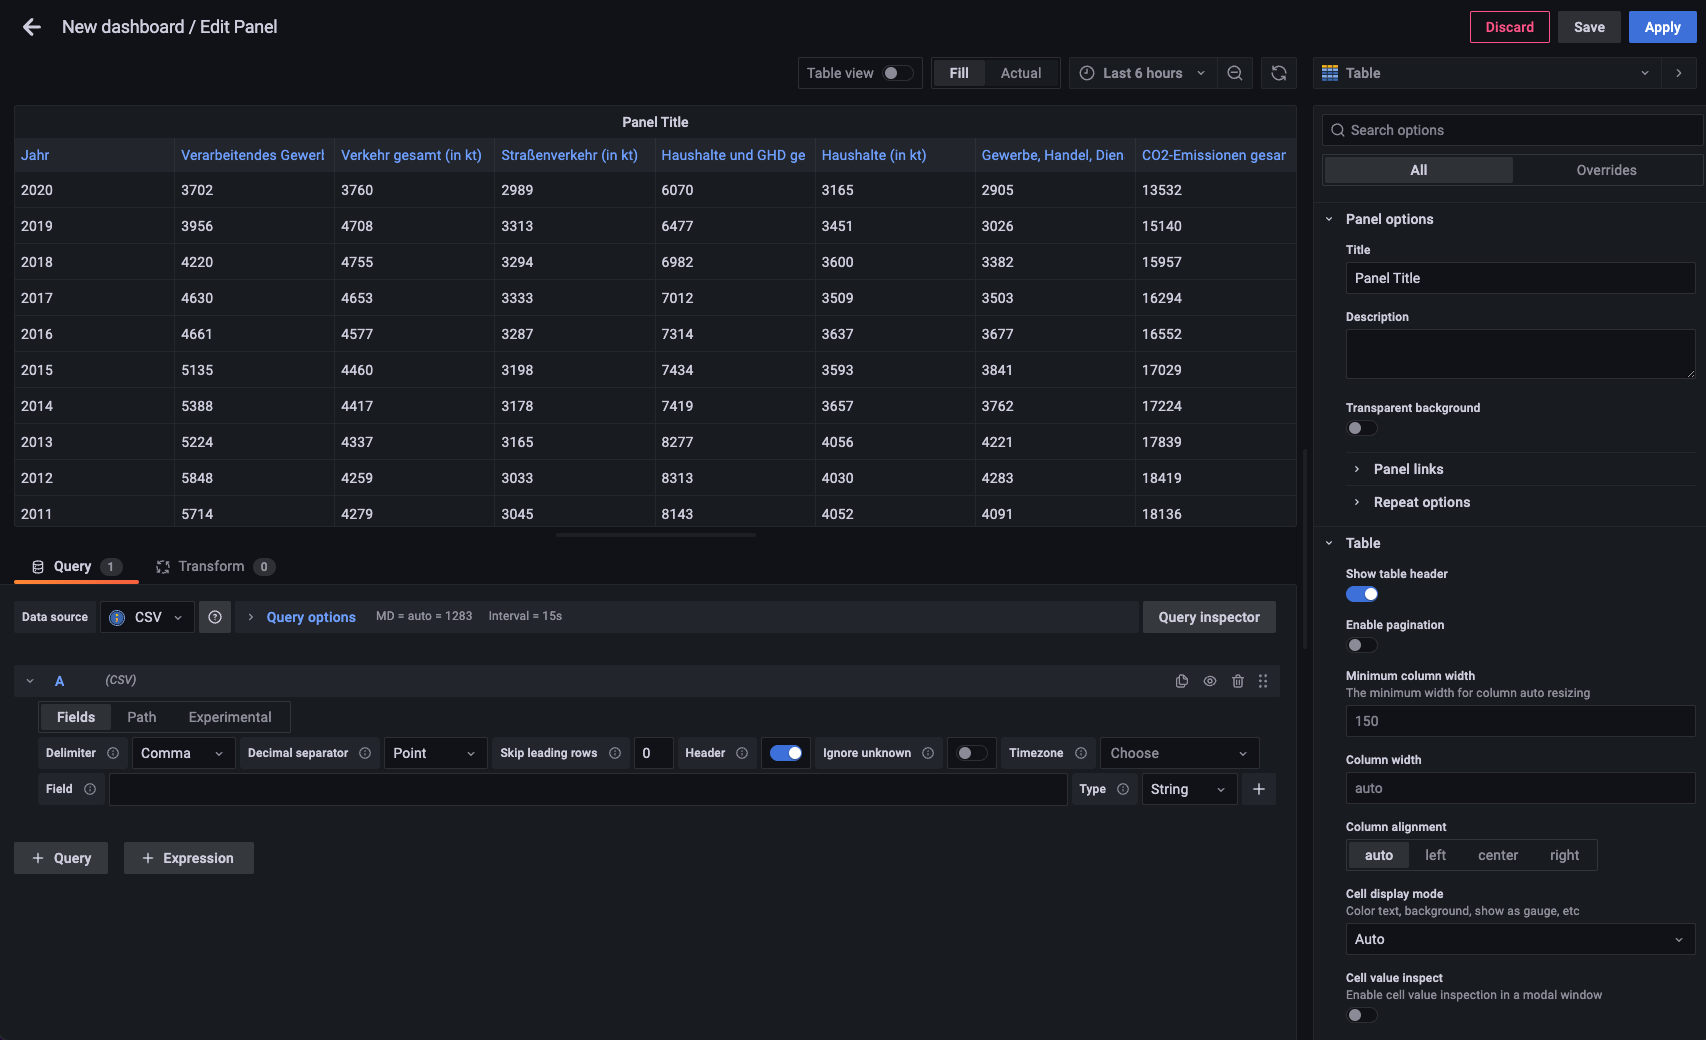
Task: Switch to the Transform tab
Action: click(x=213, y=566)
